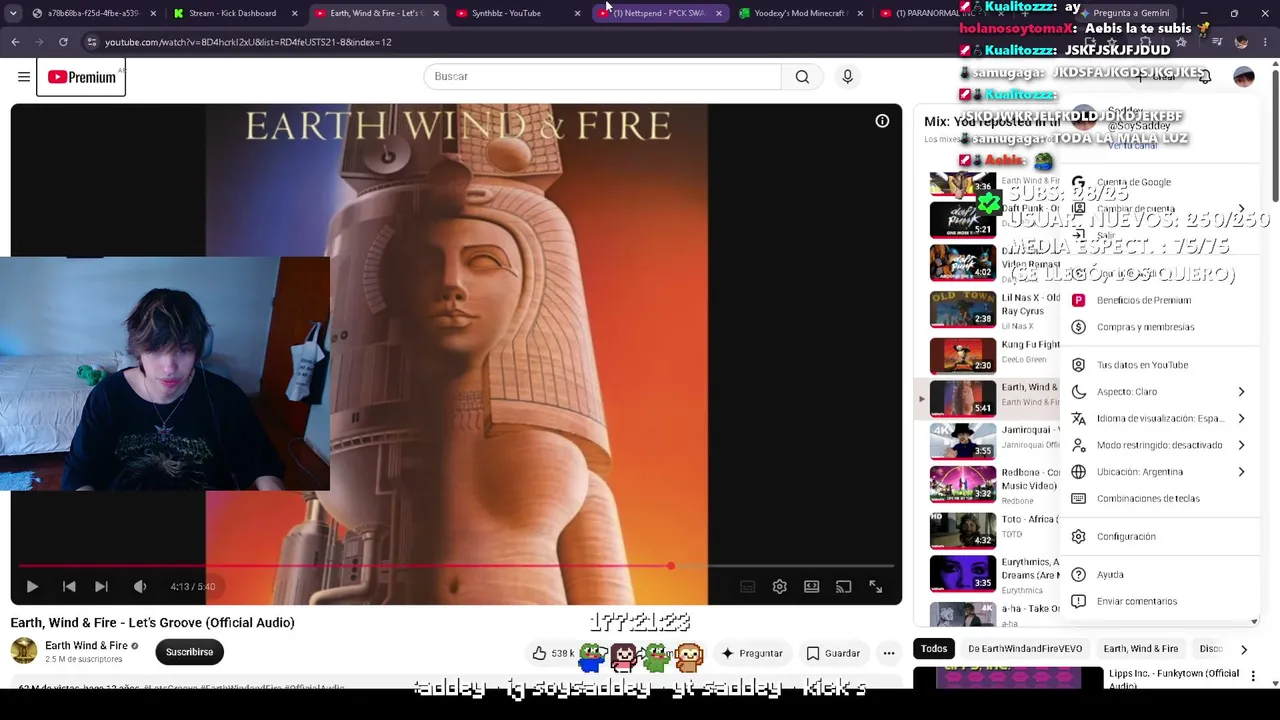The height and width of the screenshot is (720, 1280).
Task: Open the account avatar menu
Action: [1244, 77]
